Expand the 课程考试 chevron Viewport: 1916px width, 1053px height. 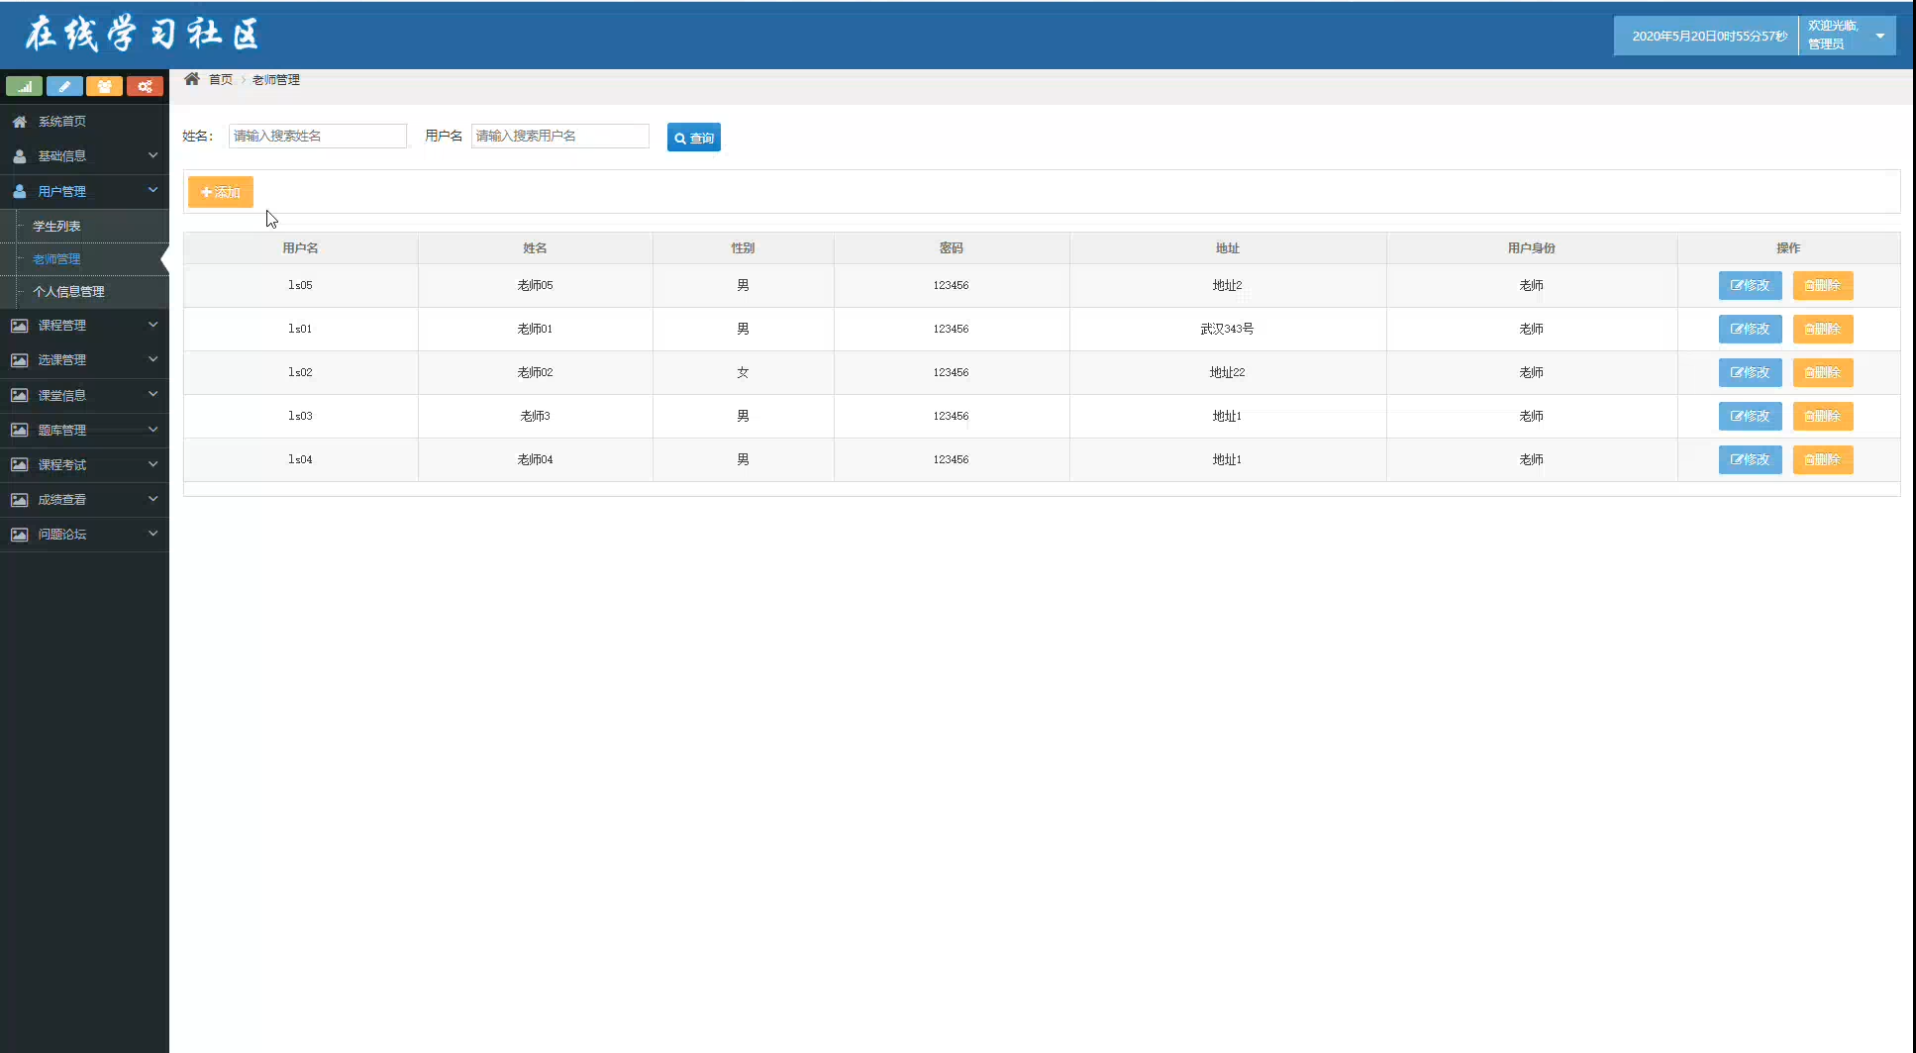[x=153, y=464]
